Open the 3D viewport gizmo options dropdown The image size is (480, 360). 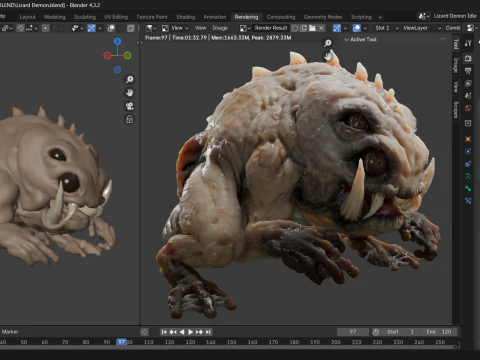pyautogui.click(x=100, y=28)
